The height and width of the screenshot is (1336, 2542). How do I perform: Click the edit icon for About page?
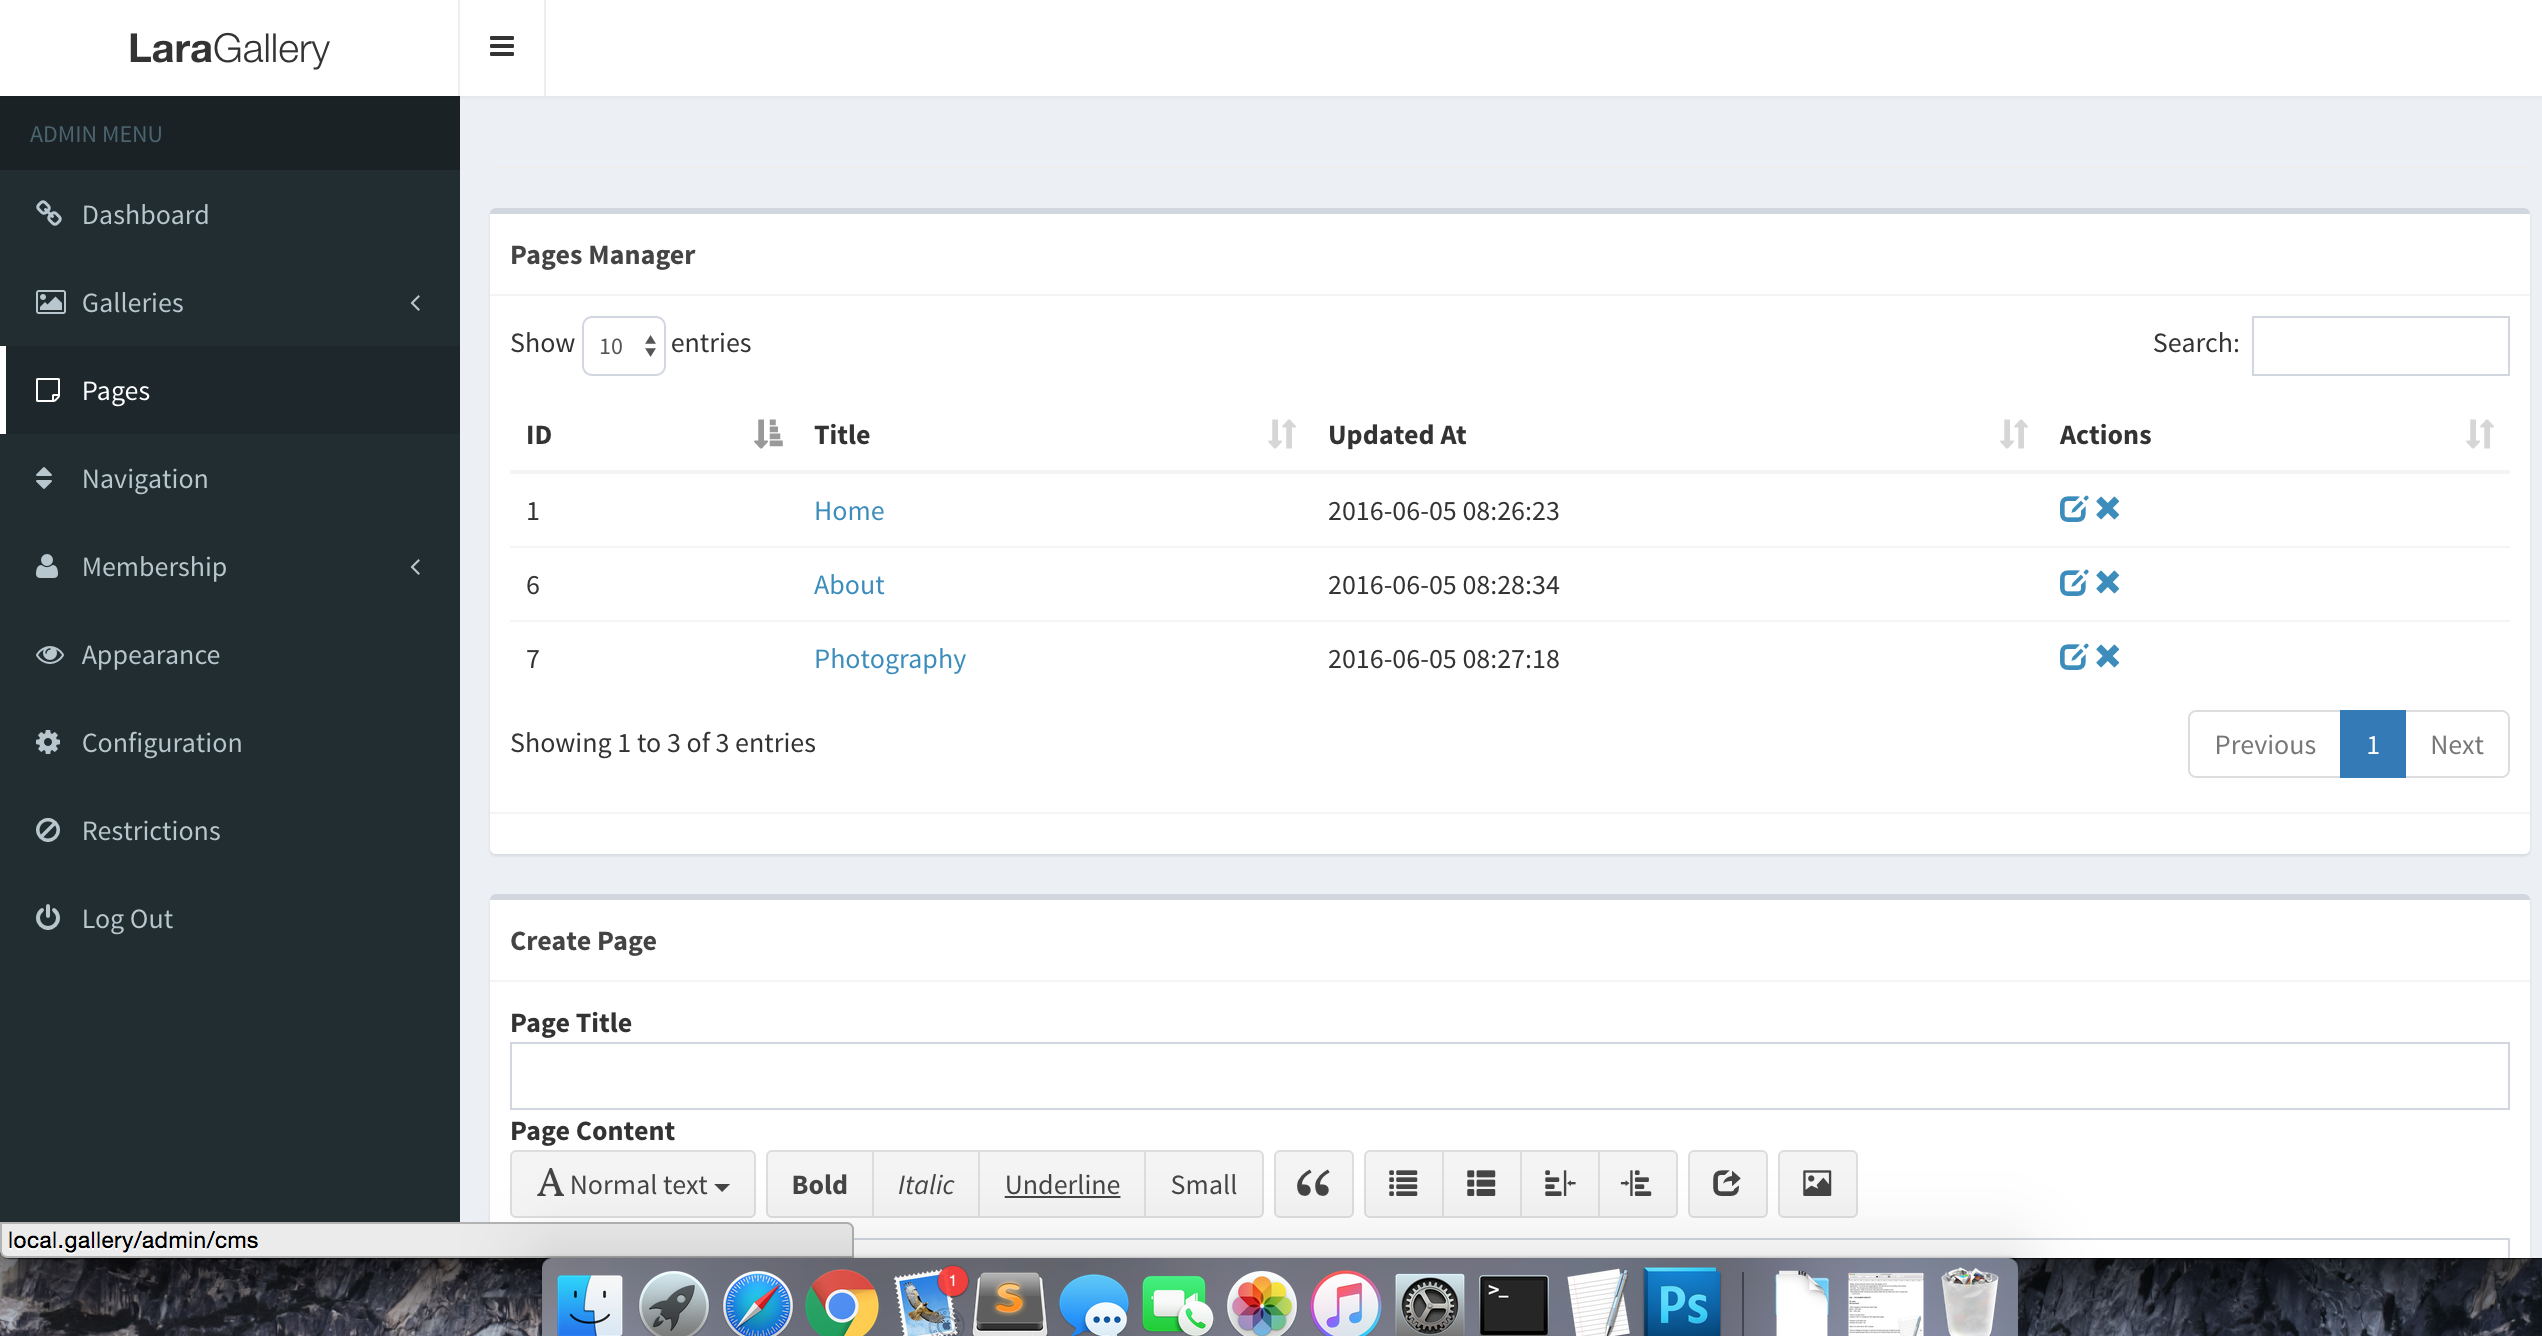click(2073, 583)
